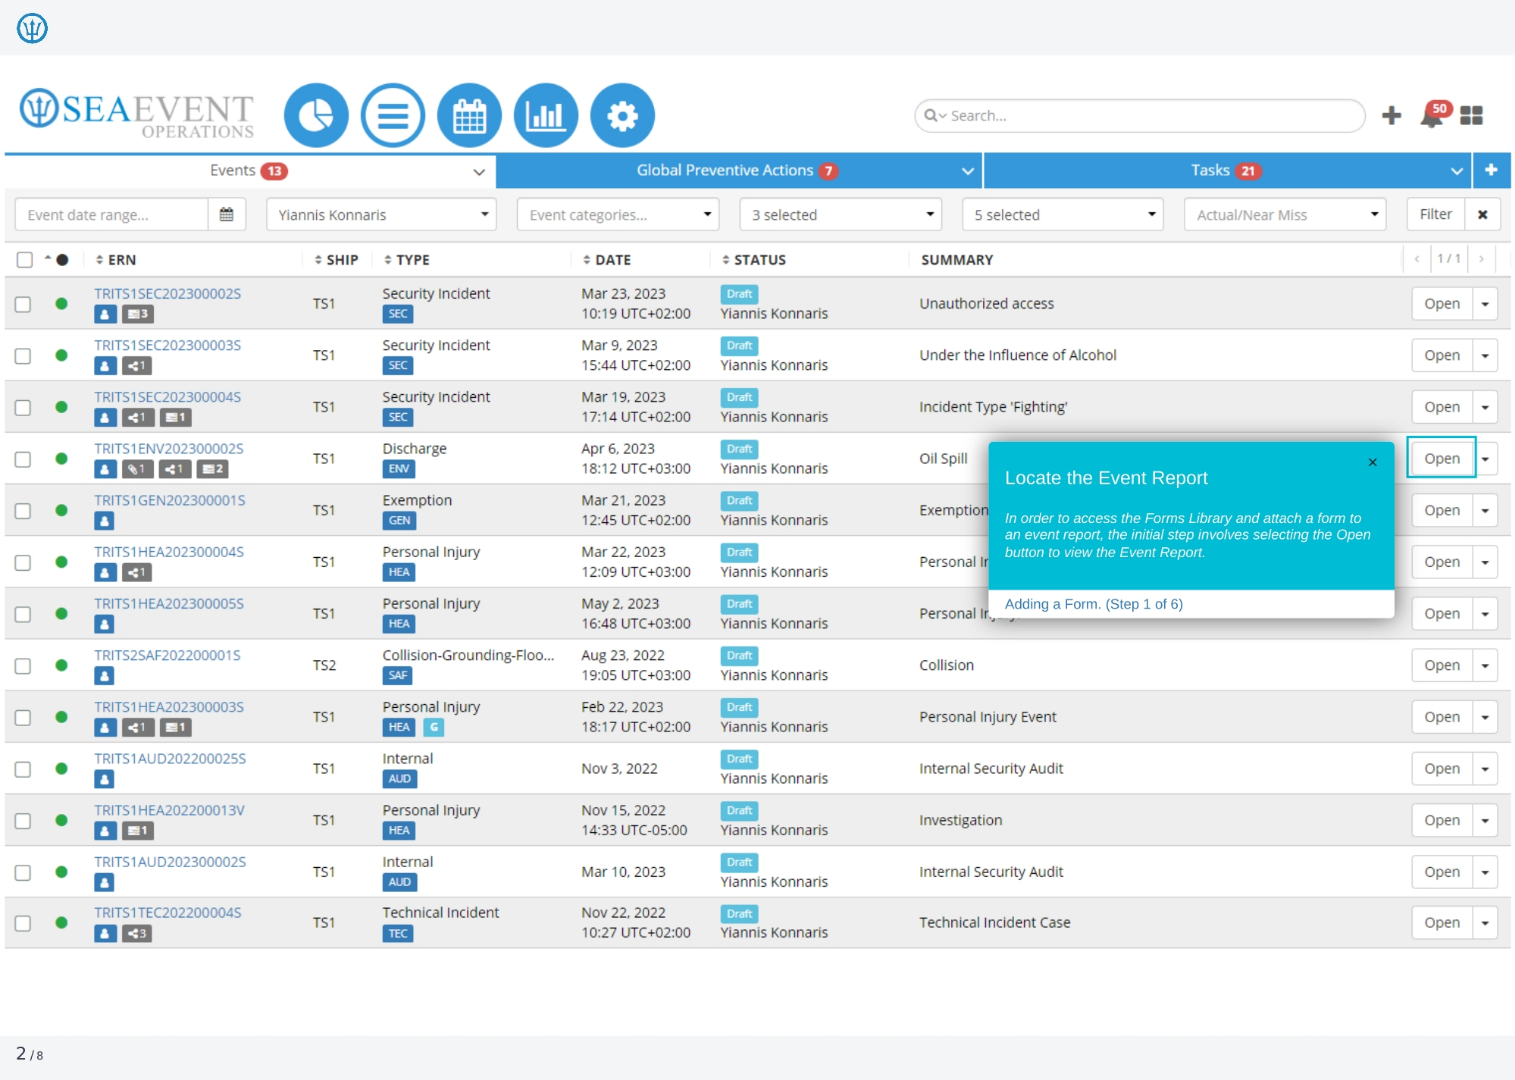
Task: Expand Open options arrow for Oil Spill row
Action: coord(1485,459)
